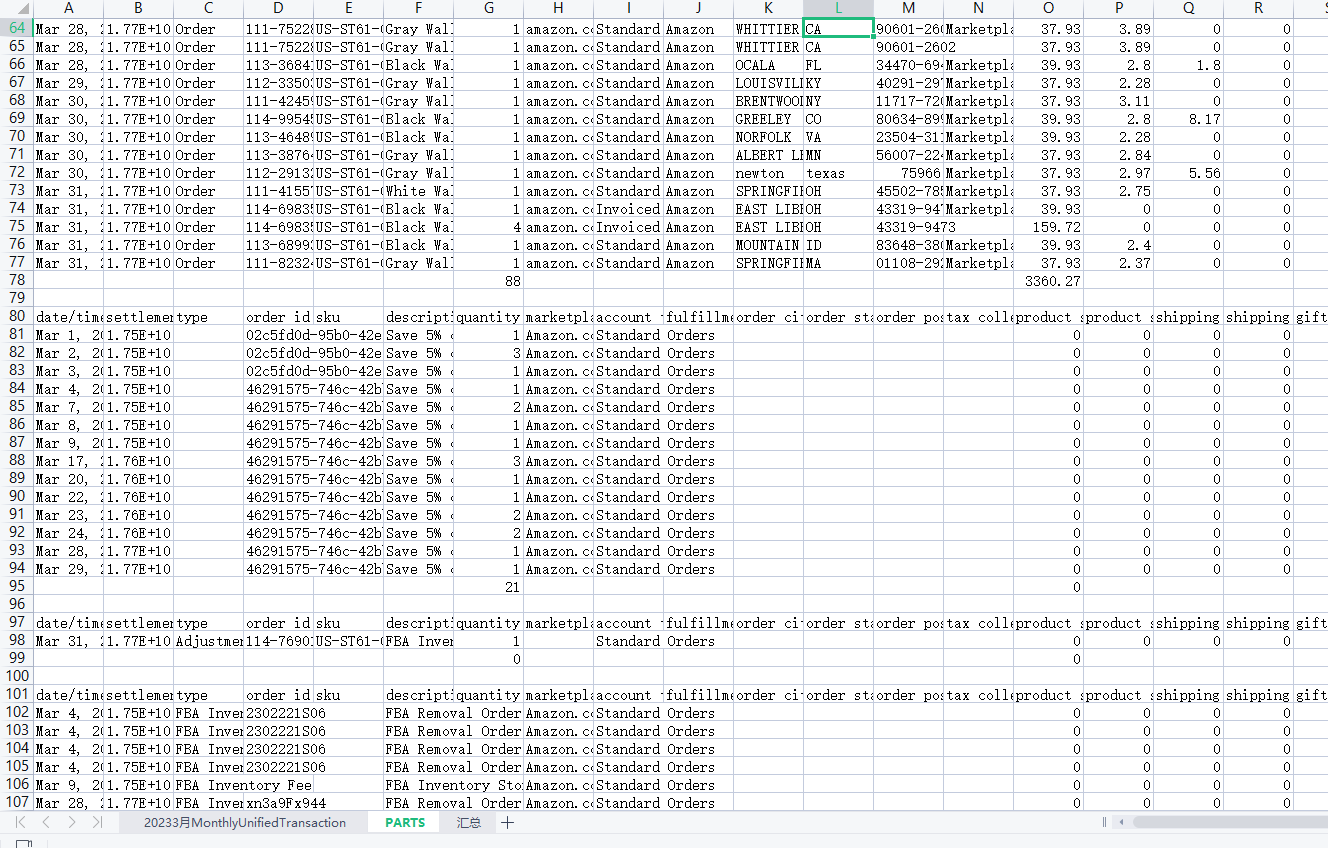This screenshot has height=848, width=1328.
Task: Jump to the last sheet using navigation arrow
Action: click(97, 822)
